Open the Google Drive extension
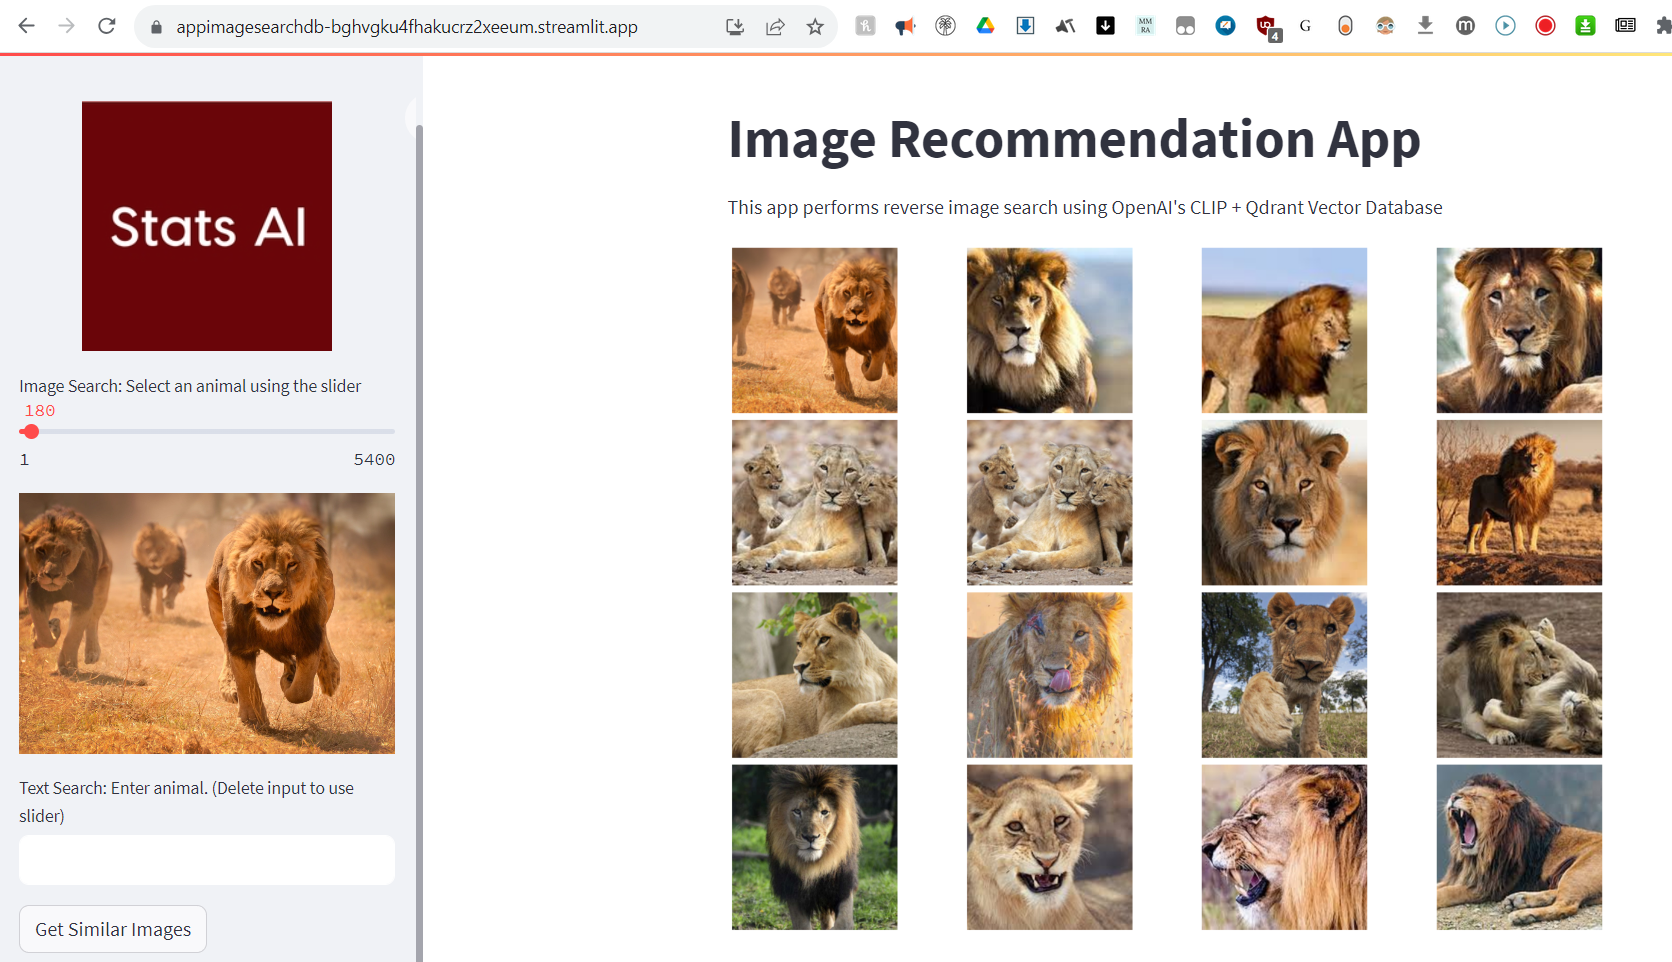This screenshot has width=1672, height=962. tap(986, 26)
